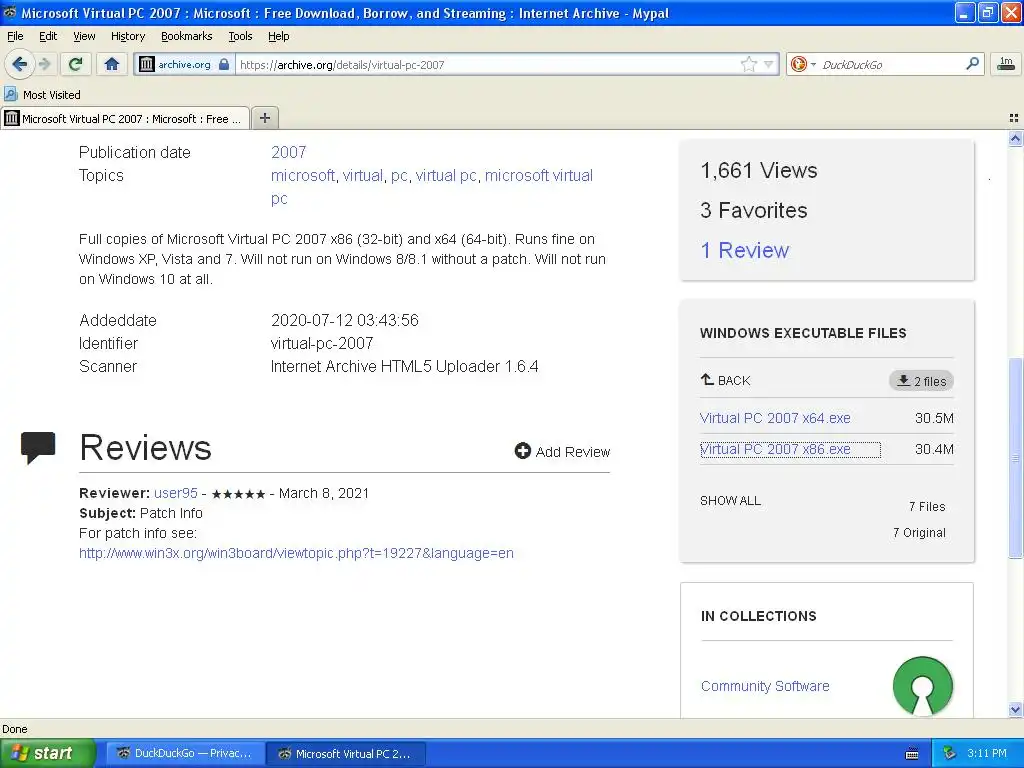Switch to Microsoft Virtual PC taskbar window
Viewport: 1024px width, 768px height.
pyautogui.click(x=346, y=754)
